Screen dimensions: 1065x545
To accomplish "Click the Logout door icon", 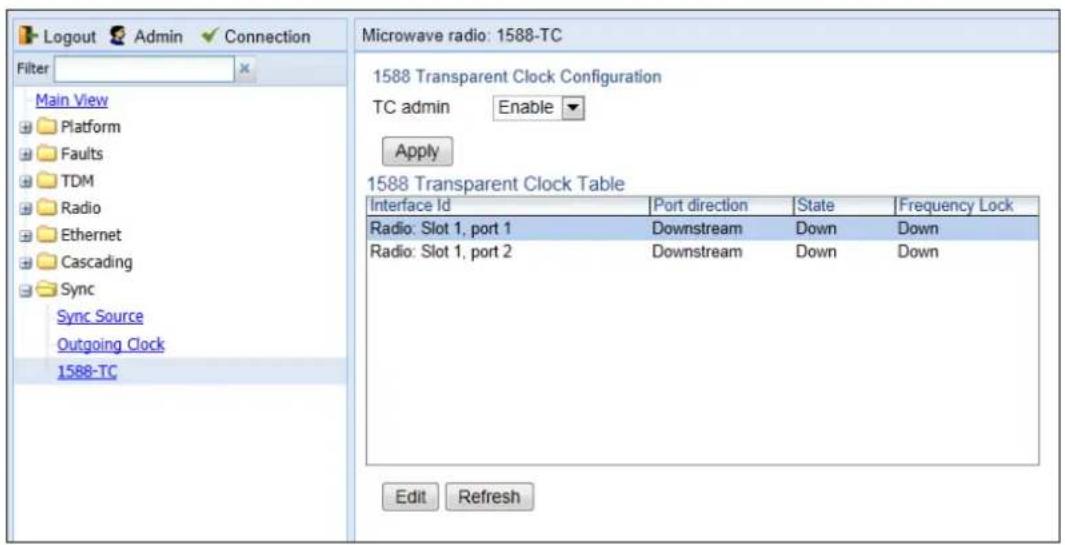I will [x=30, y=36].
